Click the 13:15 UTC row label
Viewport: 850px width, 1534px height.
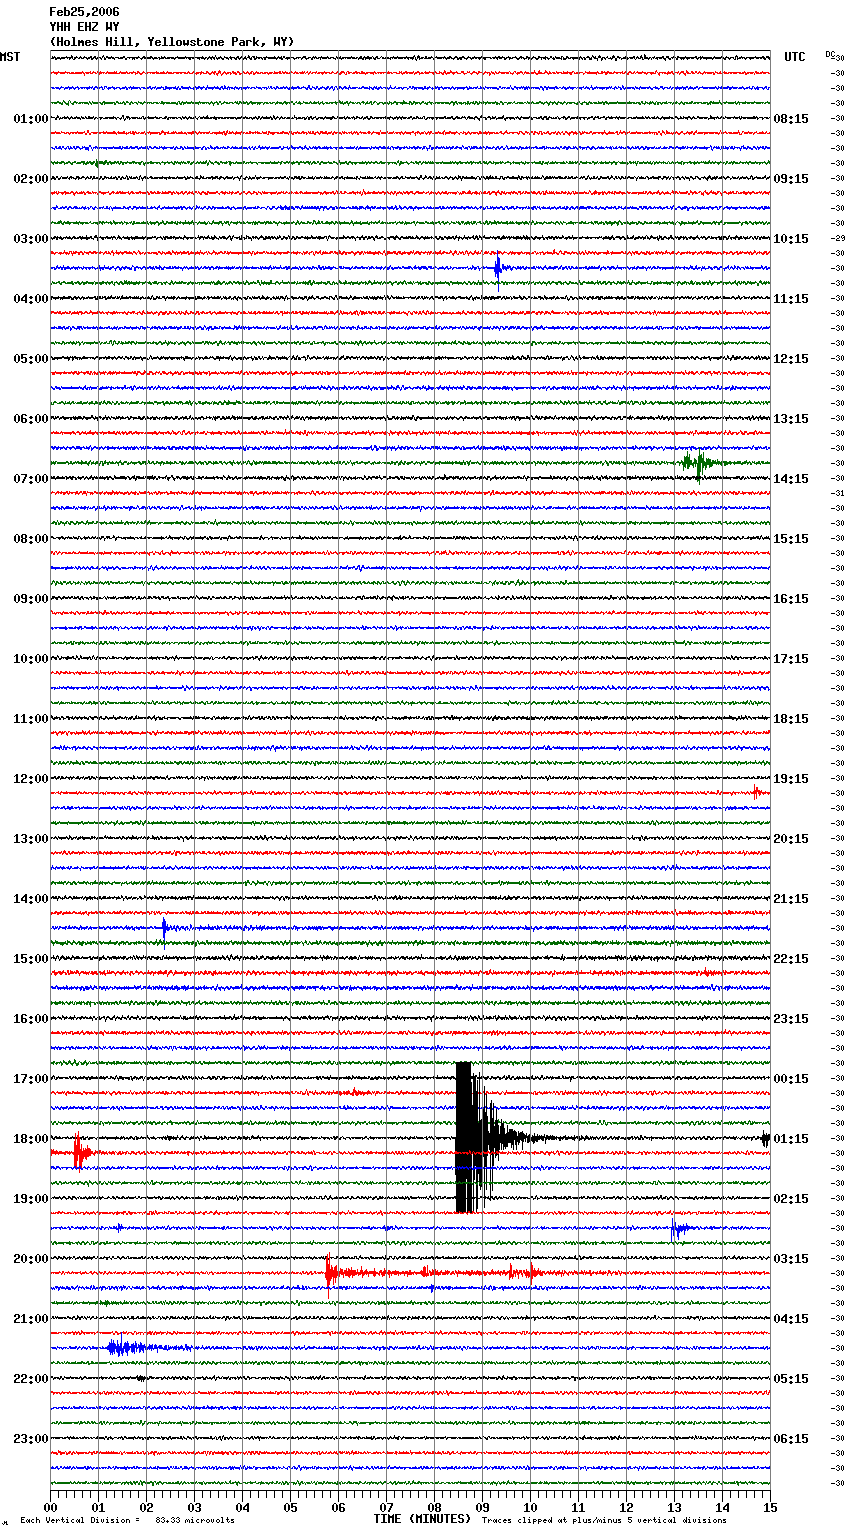click(791, 419)
